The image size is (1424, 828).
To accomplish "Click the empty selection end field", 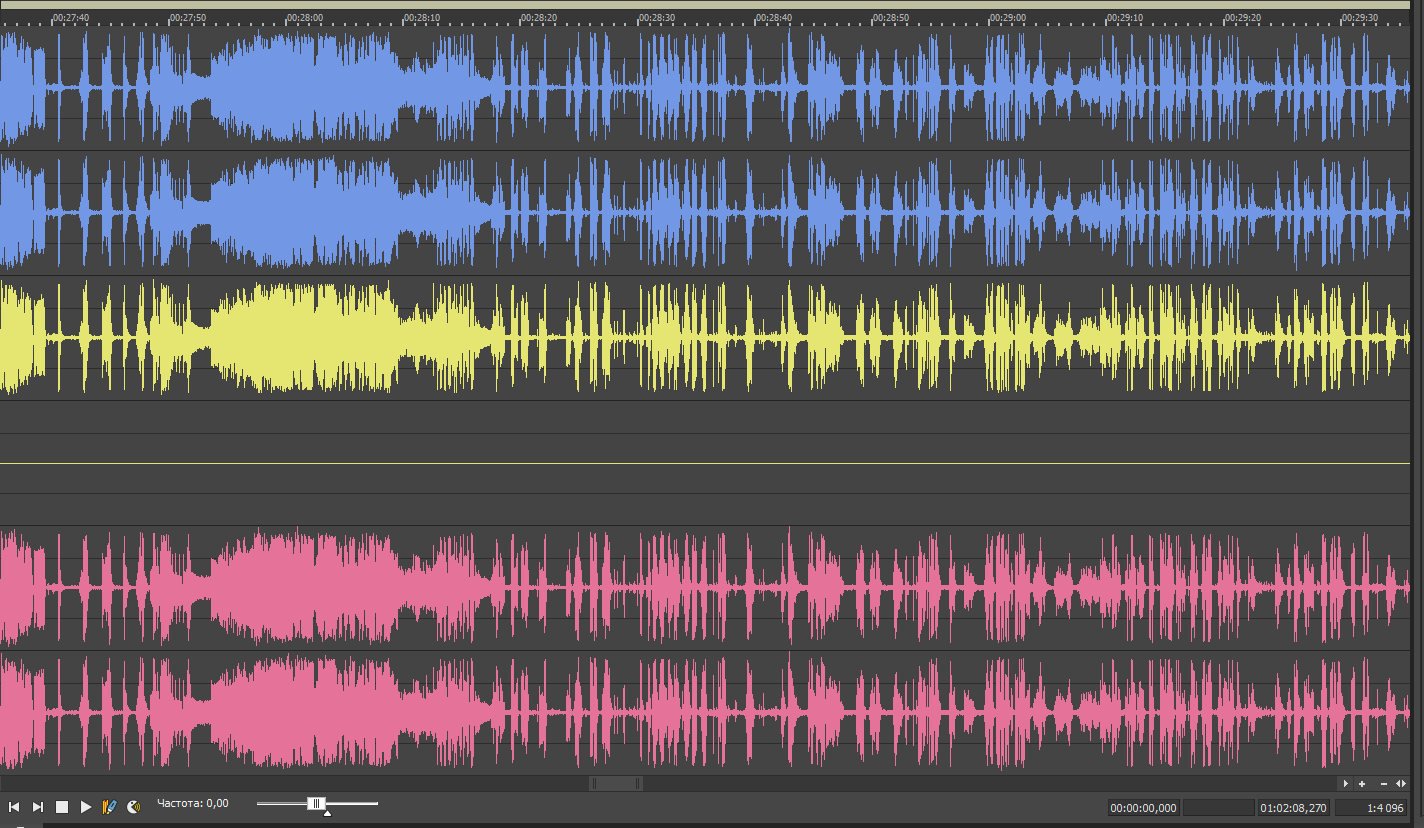I will pyautogui.click(x=1218, y=808).
